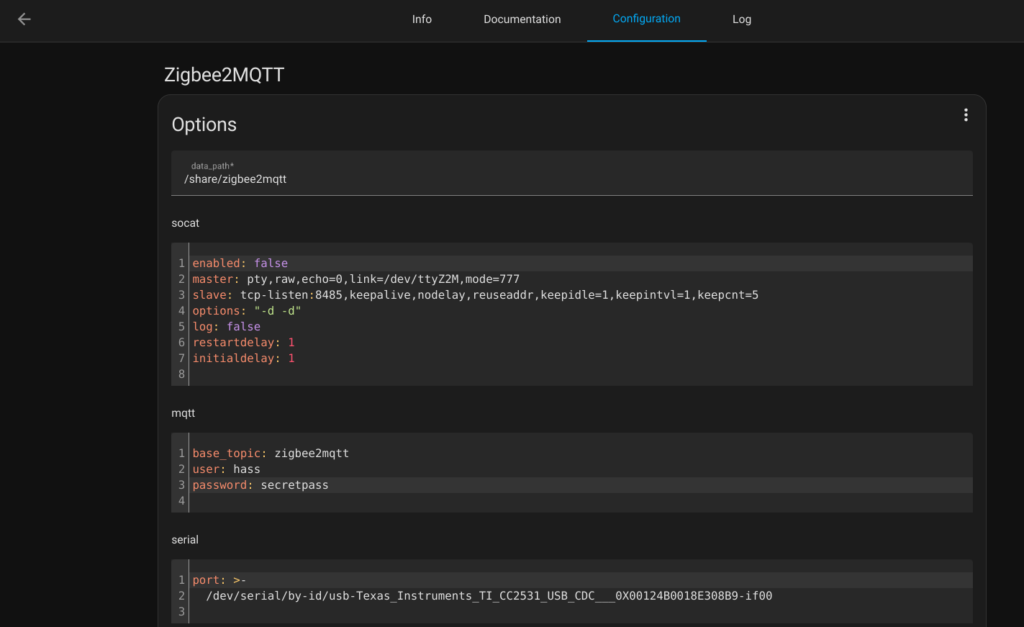Click the socat 'master: pty,raw' line

pyautogui.click(x=356, y=279)
